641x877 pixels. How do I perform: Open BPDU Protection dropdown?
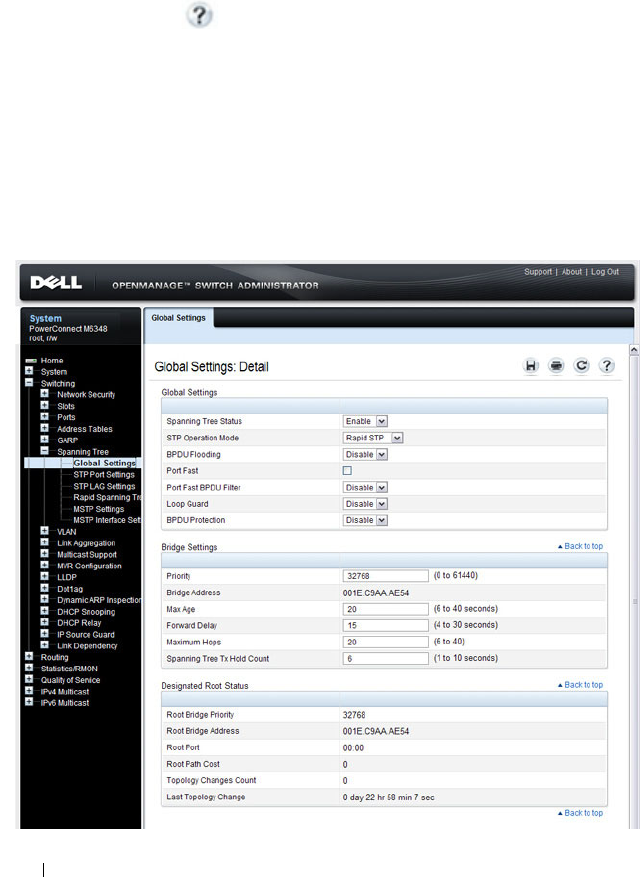click(365, 520)
